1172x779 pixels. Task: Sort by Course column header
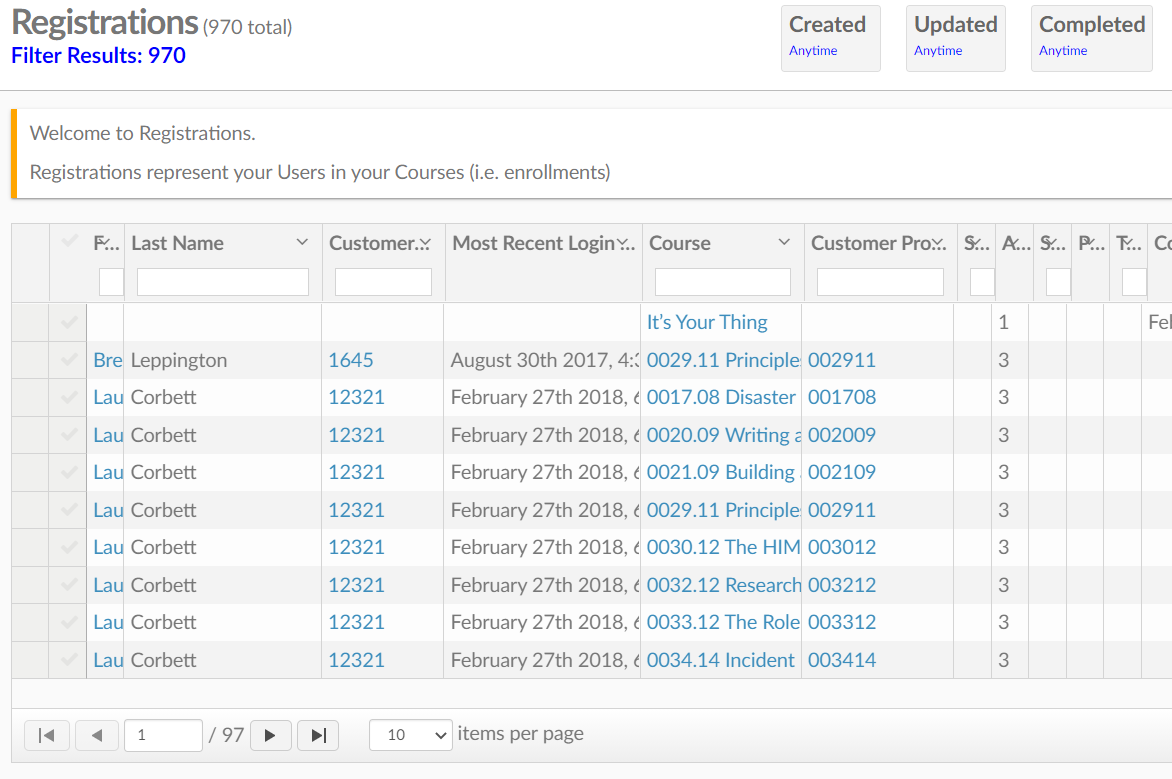point(679,243)
